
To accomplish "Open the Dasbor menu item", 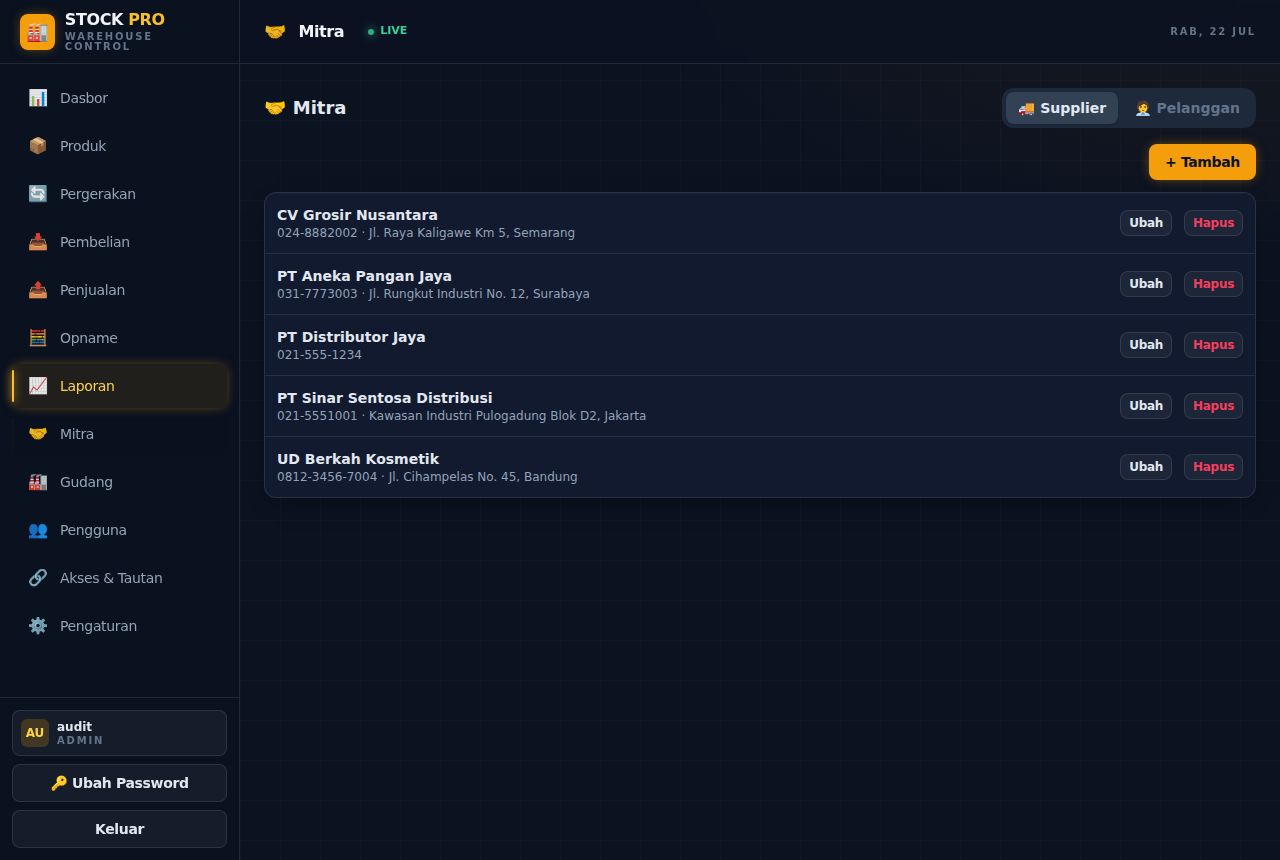I will coord(120,98).
